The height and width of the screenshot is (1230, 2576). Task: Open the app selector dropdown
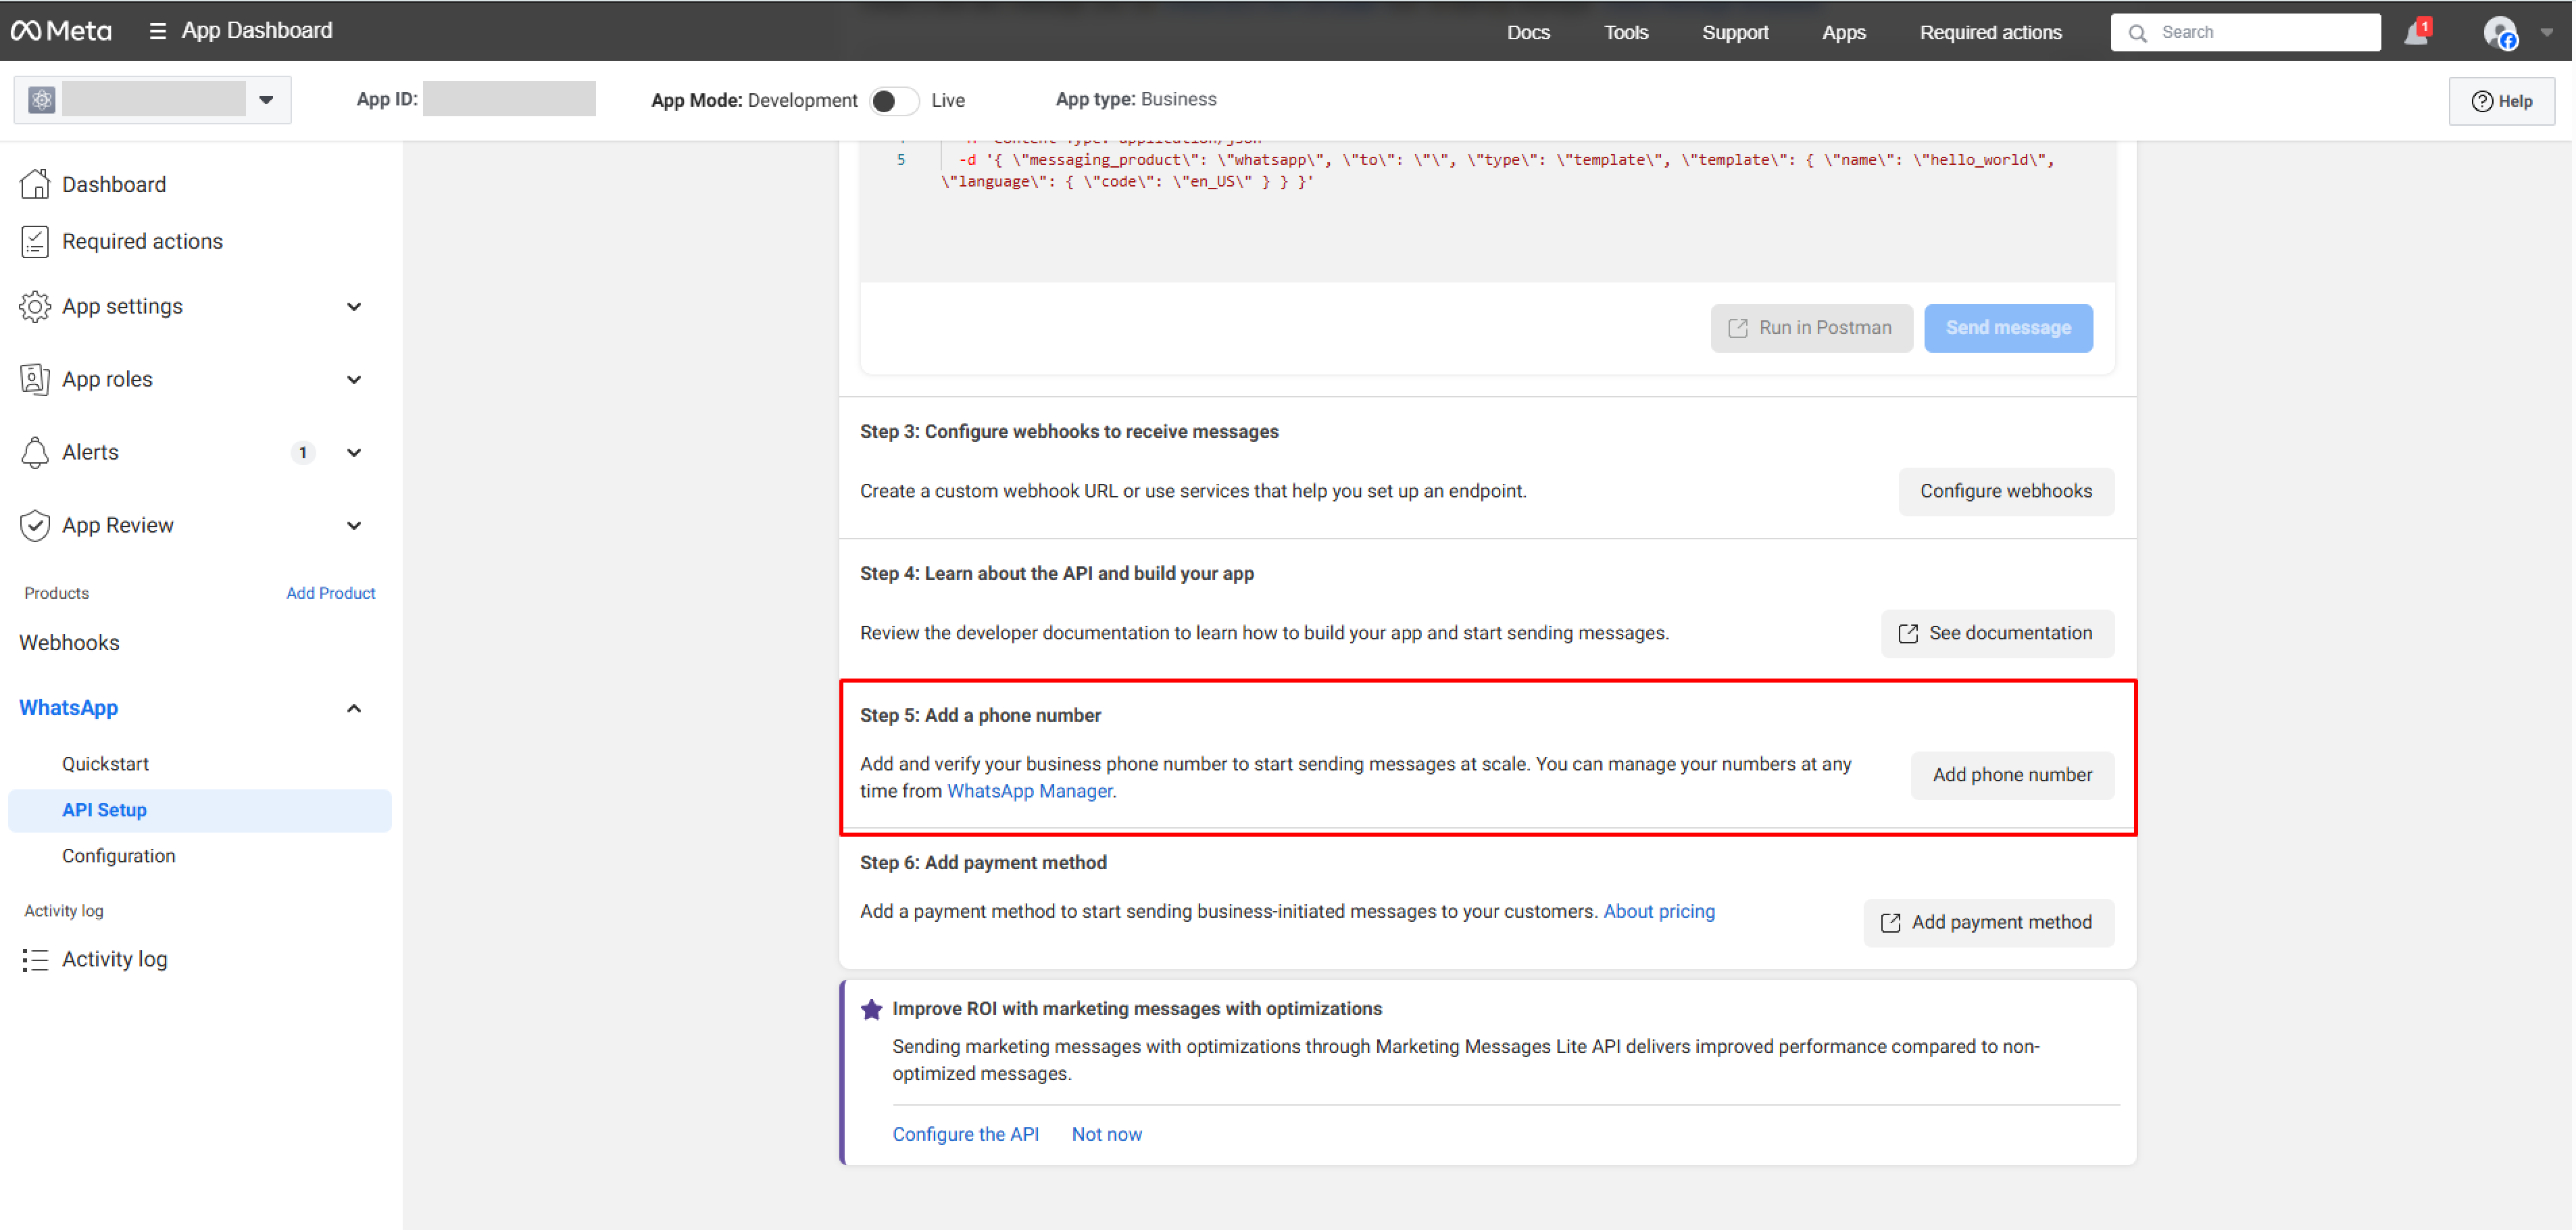tap(265, 99)
